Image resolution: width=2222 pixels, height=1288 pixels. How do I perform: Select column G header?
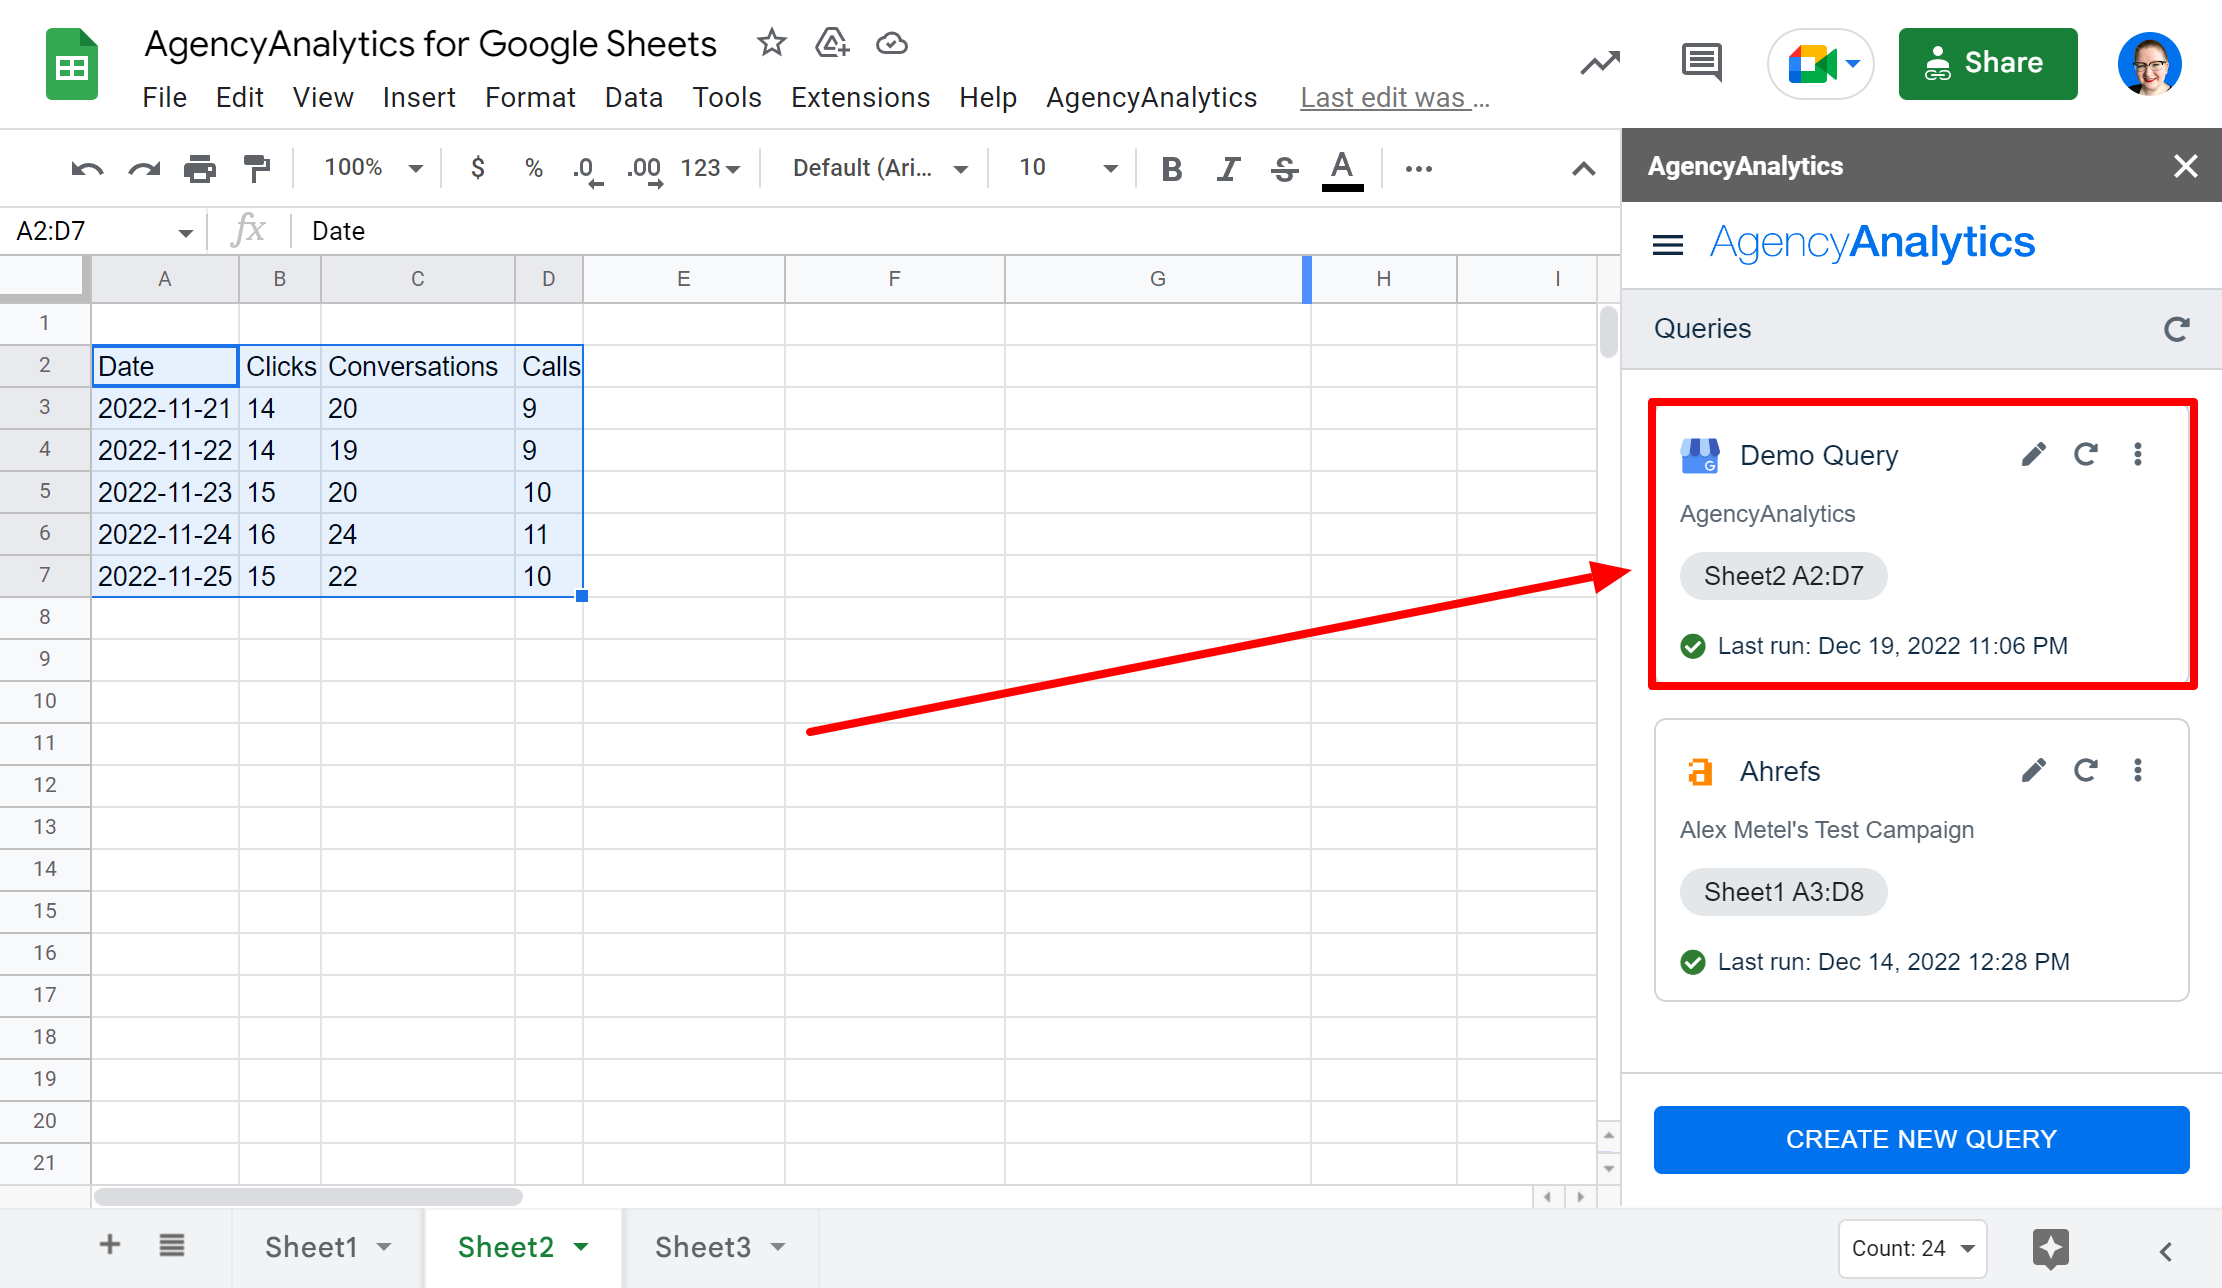coord(1157,279)
